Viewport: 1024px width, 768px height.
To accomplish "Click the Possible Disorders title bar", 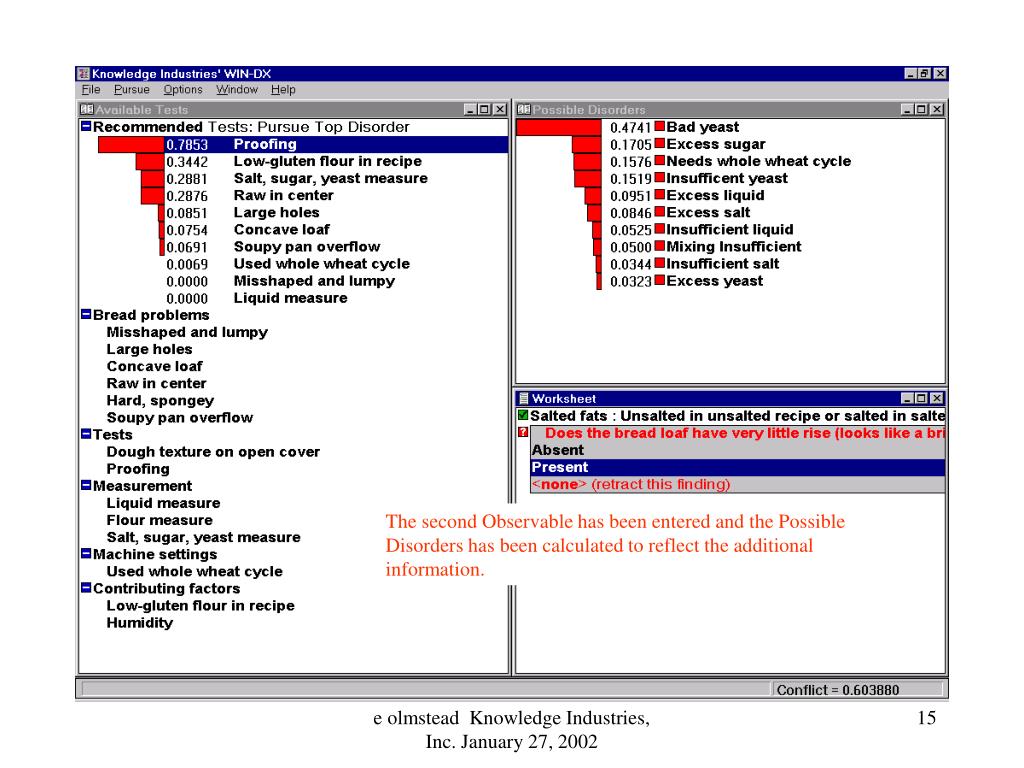I will tap(730, 110).
